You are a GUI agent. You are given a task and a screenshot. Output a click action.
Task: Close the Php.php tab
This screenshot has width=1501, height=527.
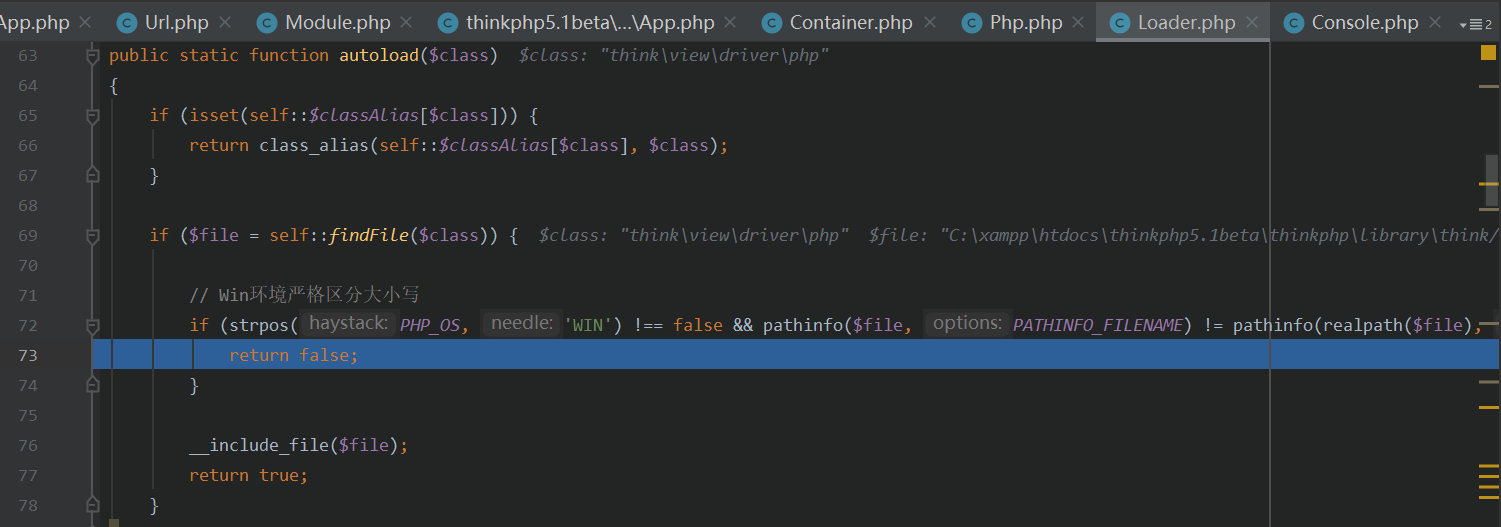pos(1079,22)
